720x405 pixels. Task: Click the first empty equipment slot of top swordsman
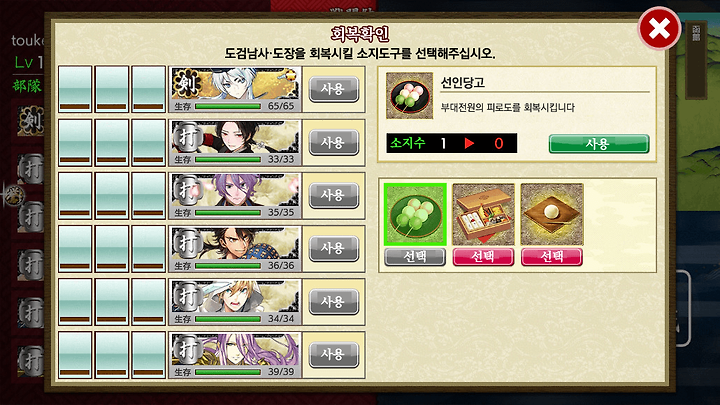75,89
